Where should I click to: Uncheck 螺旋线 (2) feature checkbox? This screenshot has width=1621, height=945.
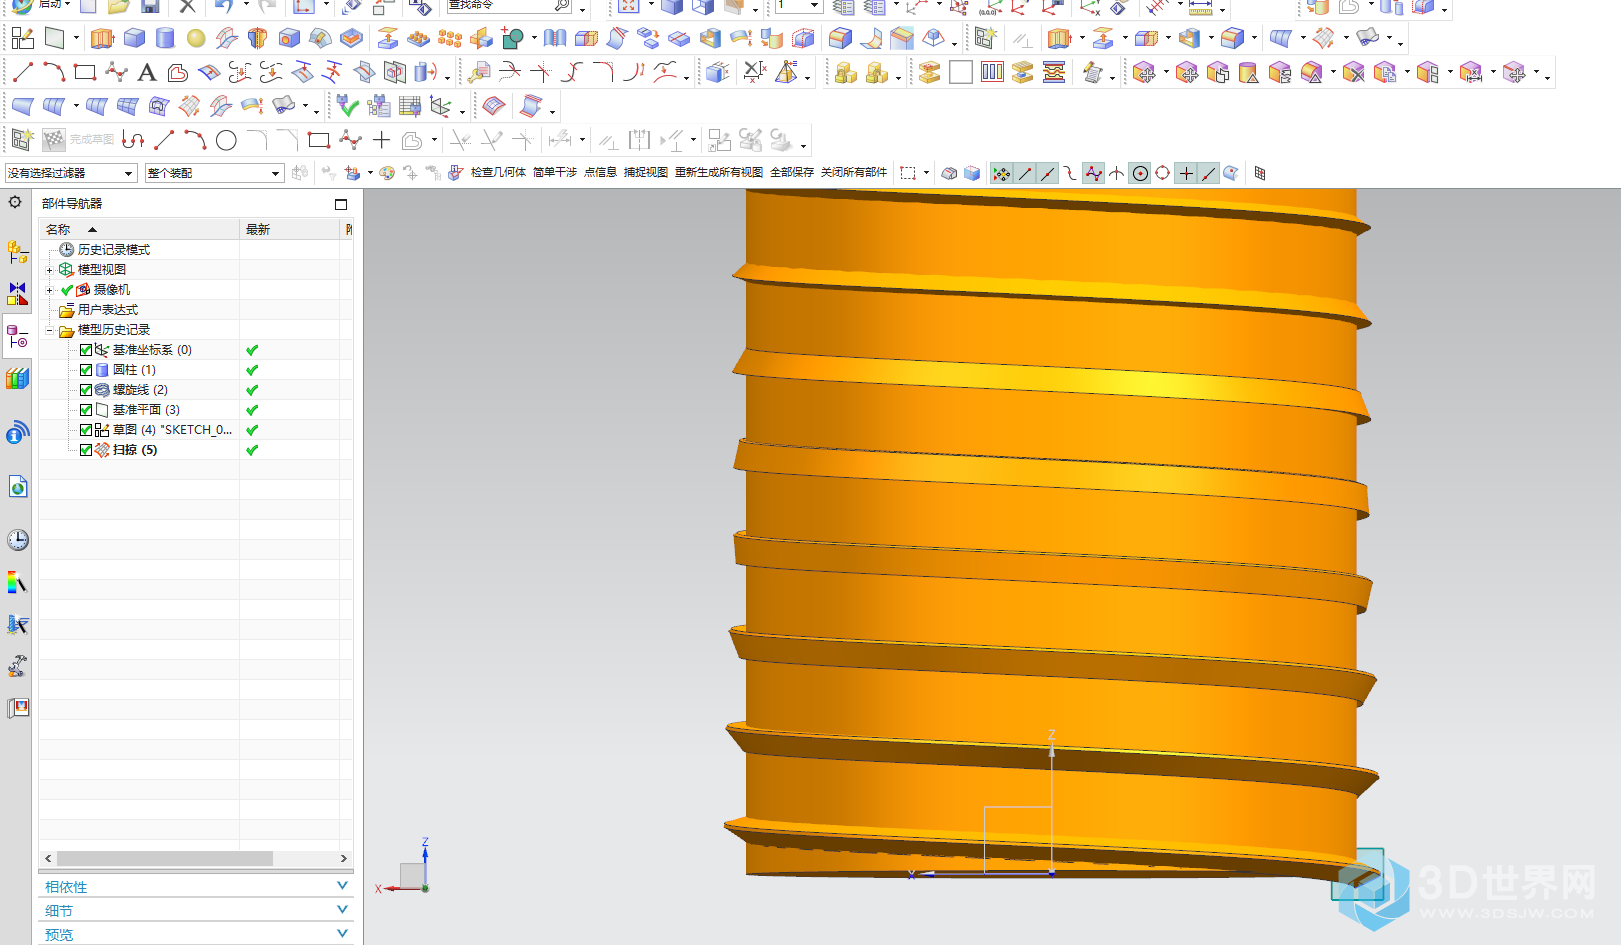[x=86, y=390]
